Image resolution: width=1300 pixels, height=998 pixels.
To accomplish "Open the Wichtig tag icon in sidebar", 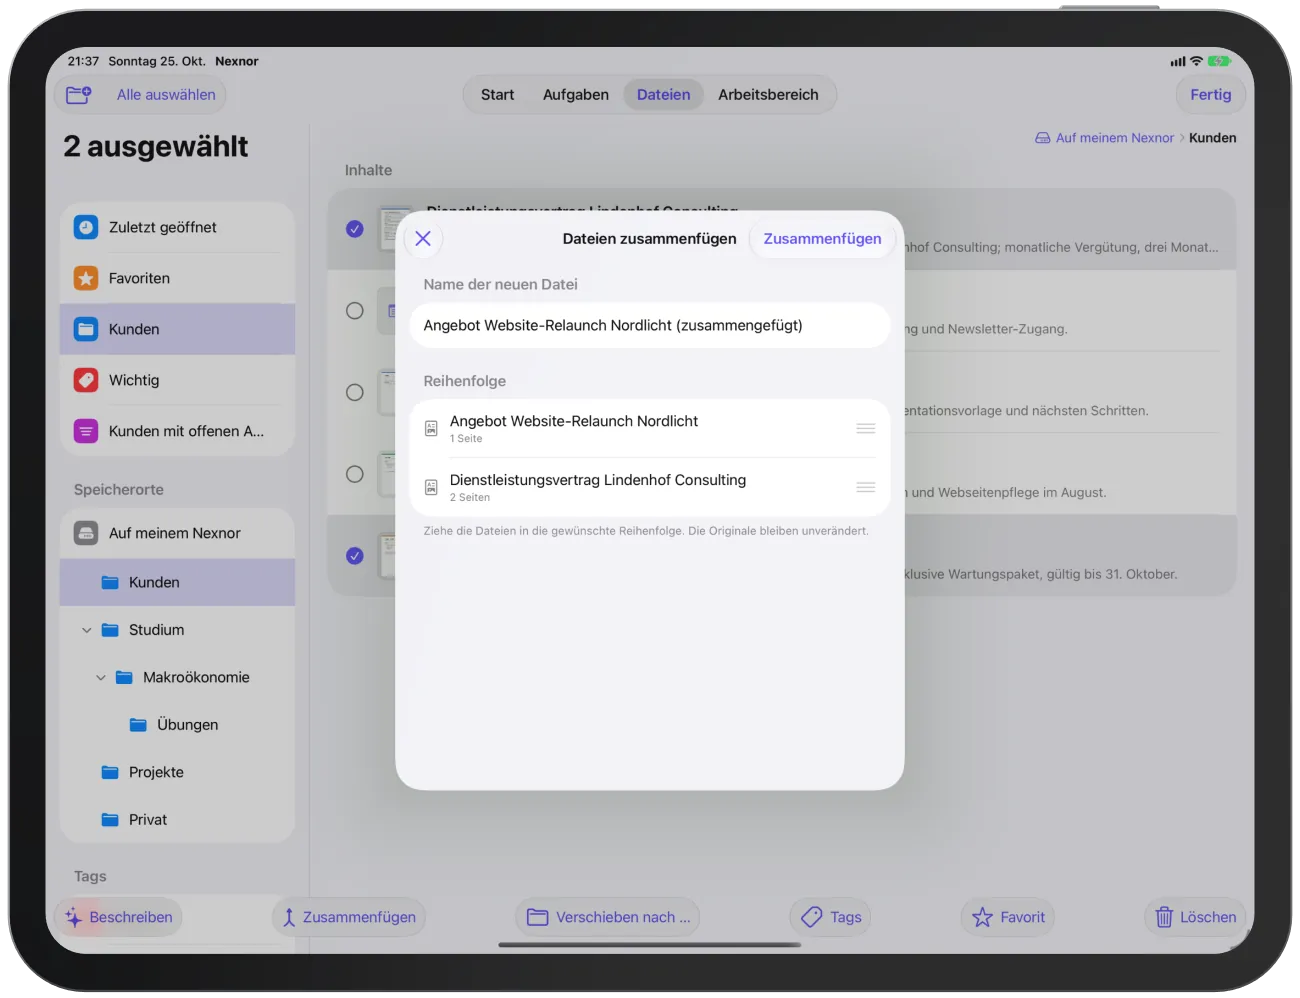I will coord(86,380).
